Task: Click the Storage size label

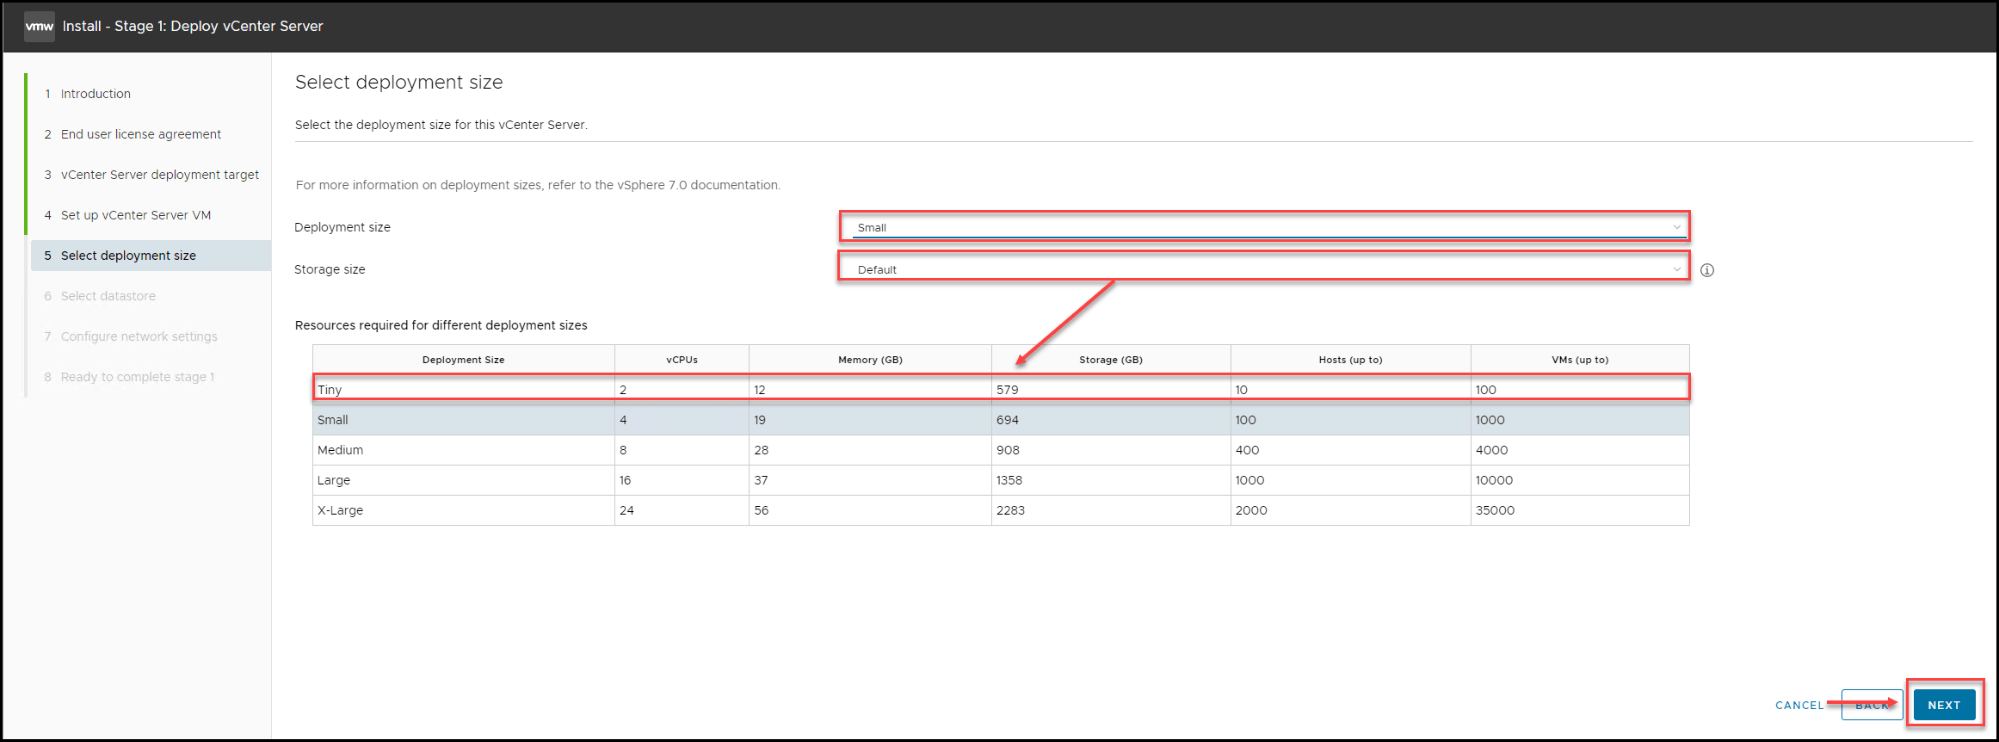Action: tap(329, 270)
